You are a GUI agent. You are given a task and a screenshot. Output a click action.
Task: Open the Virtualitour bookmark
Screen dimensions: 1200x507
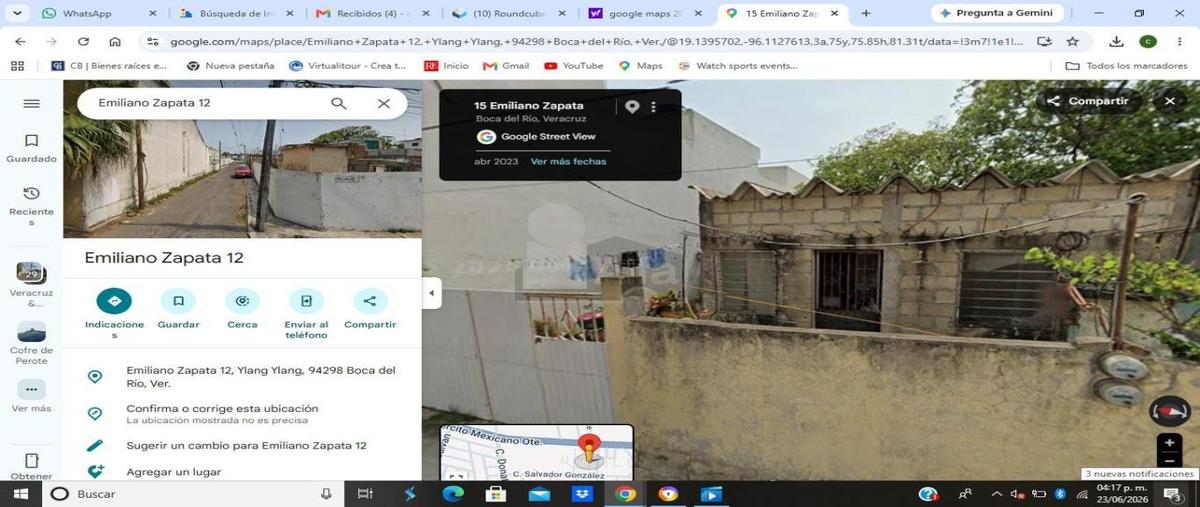(347, 66)
